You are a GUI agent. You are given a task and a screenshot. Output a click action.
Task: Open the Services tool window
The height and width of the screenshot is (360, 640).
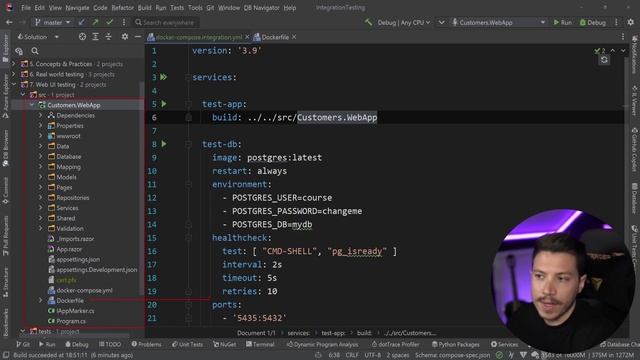click(504, 344)
